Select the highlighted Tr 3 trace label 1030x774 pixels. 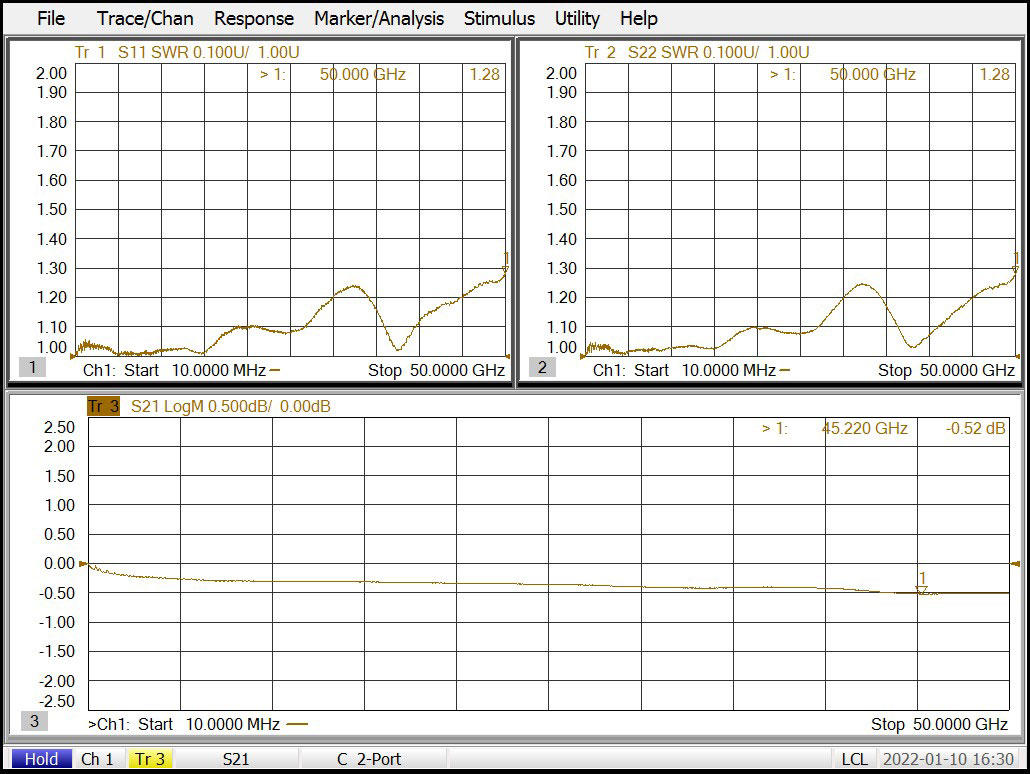coord(103,406)
